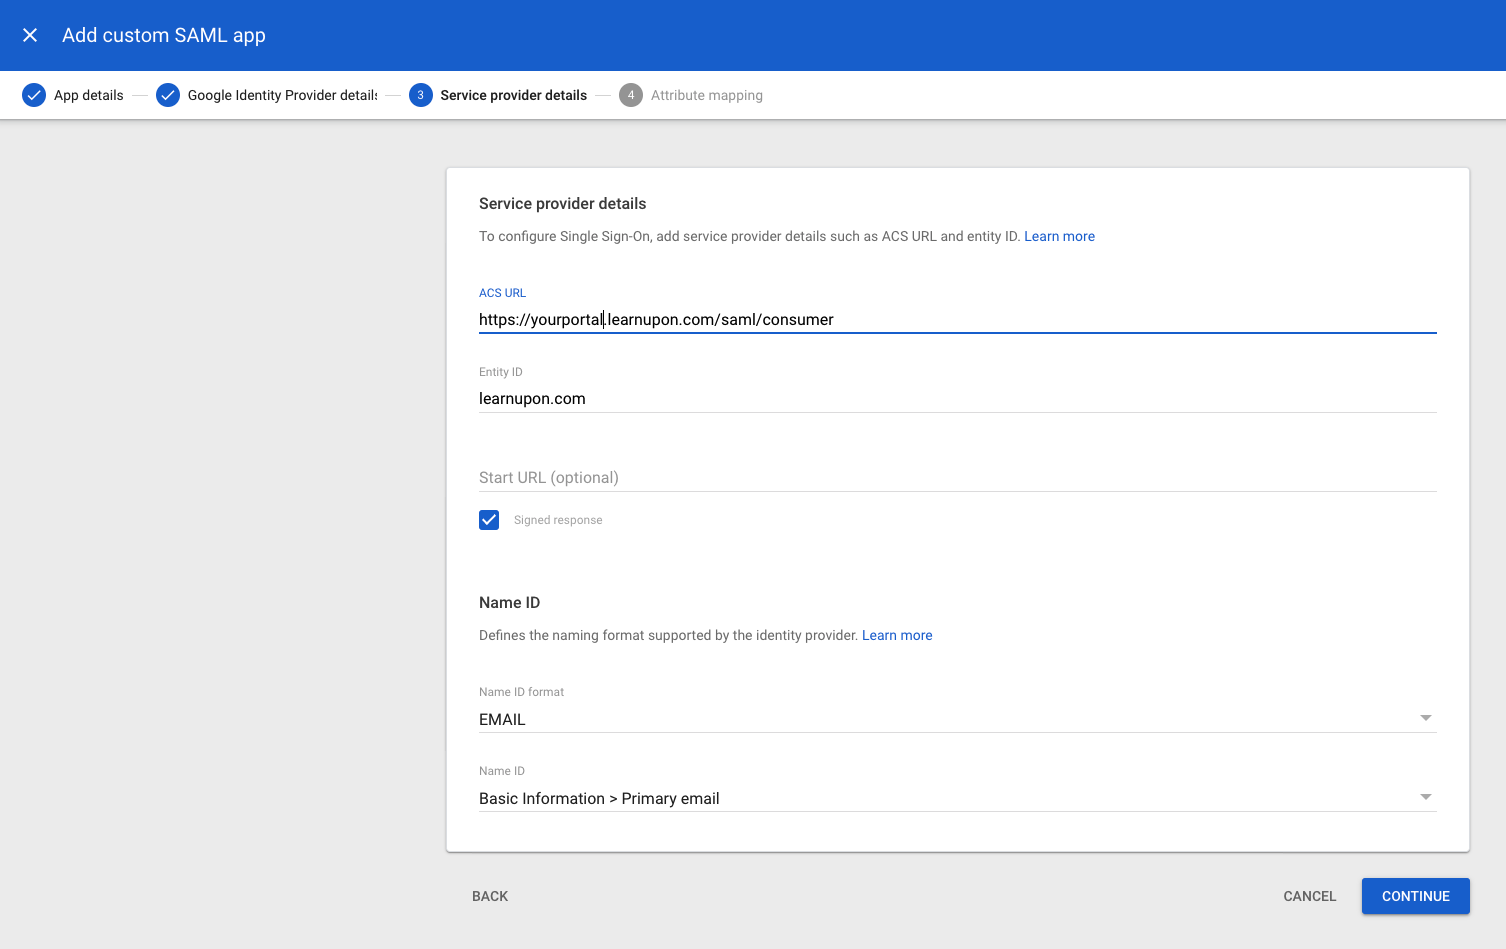The width and height of the screenshot is (1506, 949).
Task: Click into the Entity ID field
Action: coord(958,399)
